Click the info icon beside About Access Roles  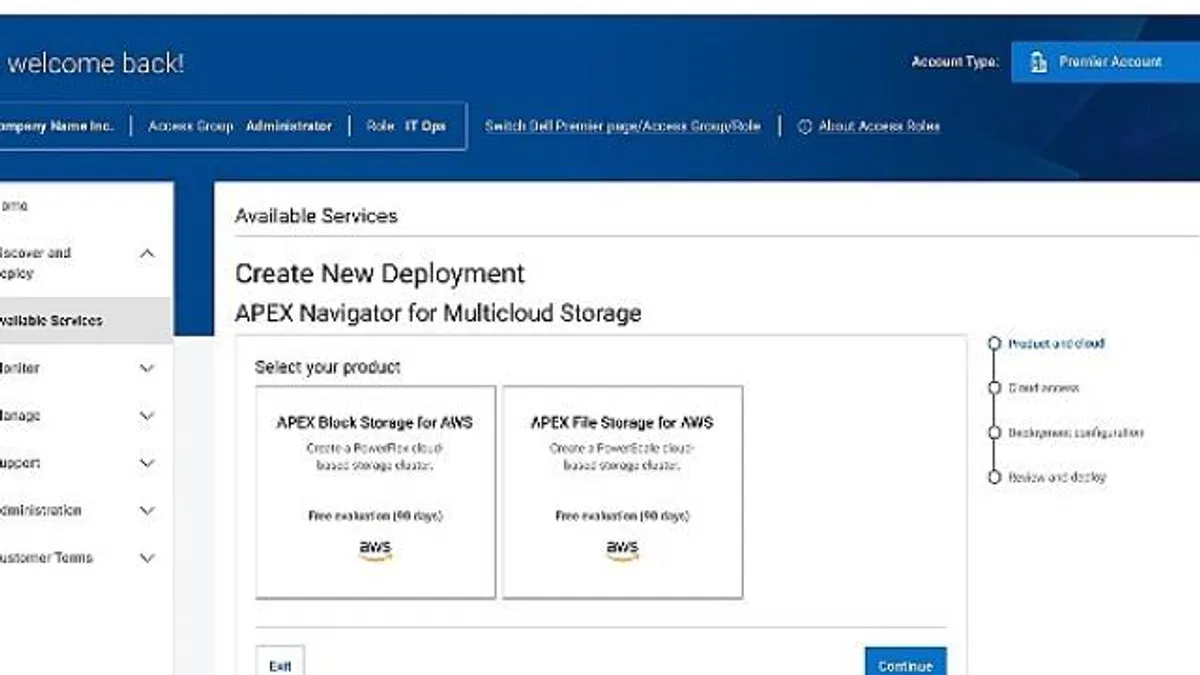pos(804,127)
